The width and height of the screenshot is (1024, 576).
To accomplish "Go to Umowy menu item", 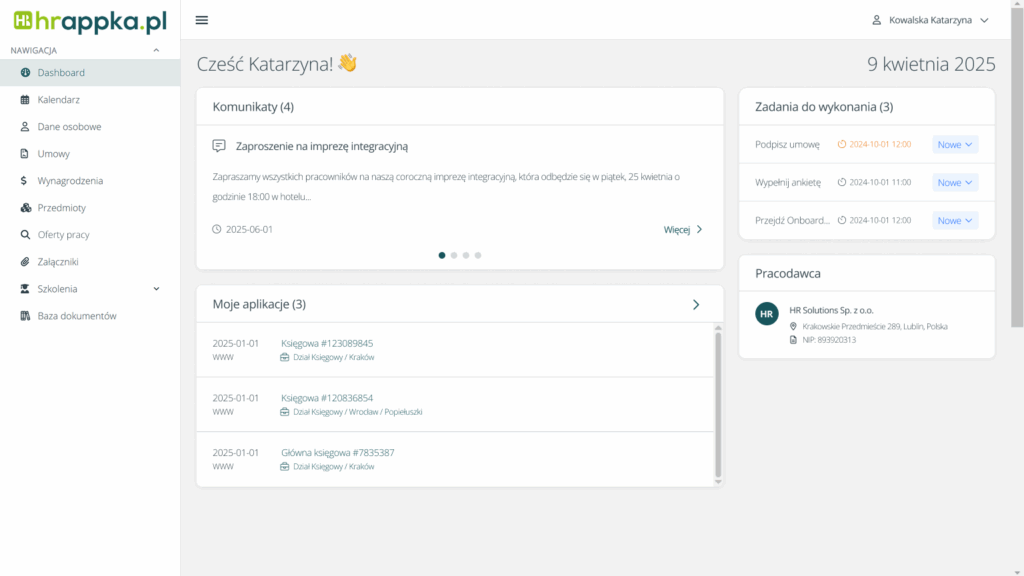I will [x=53, y=154].
